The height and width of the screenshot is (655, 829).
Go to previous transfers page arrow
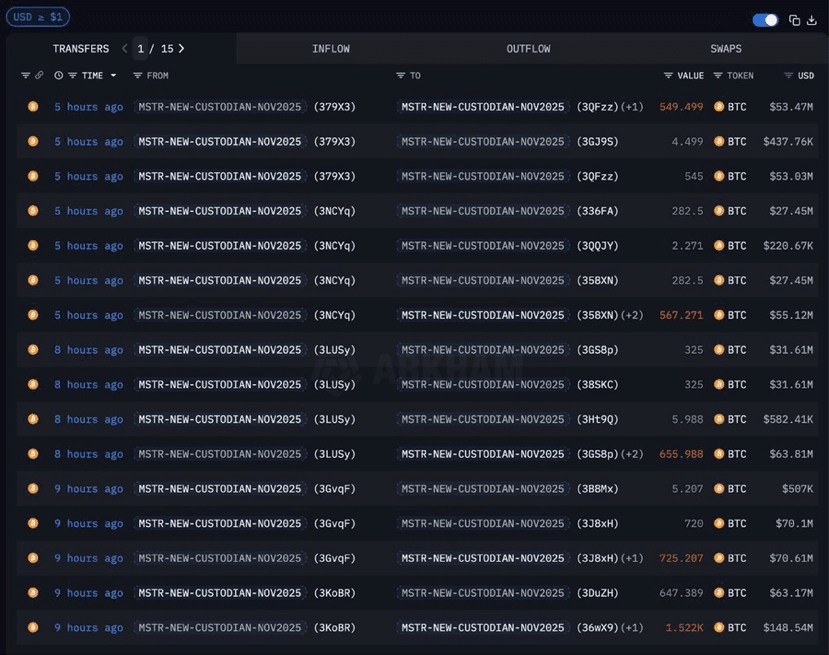tap(125, 48)
